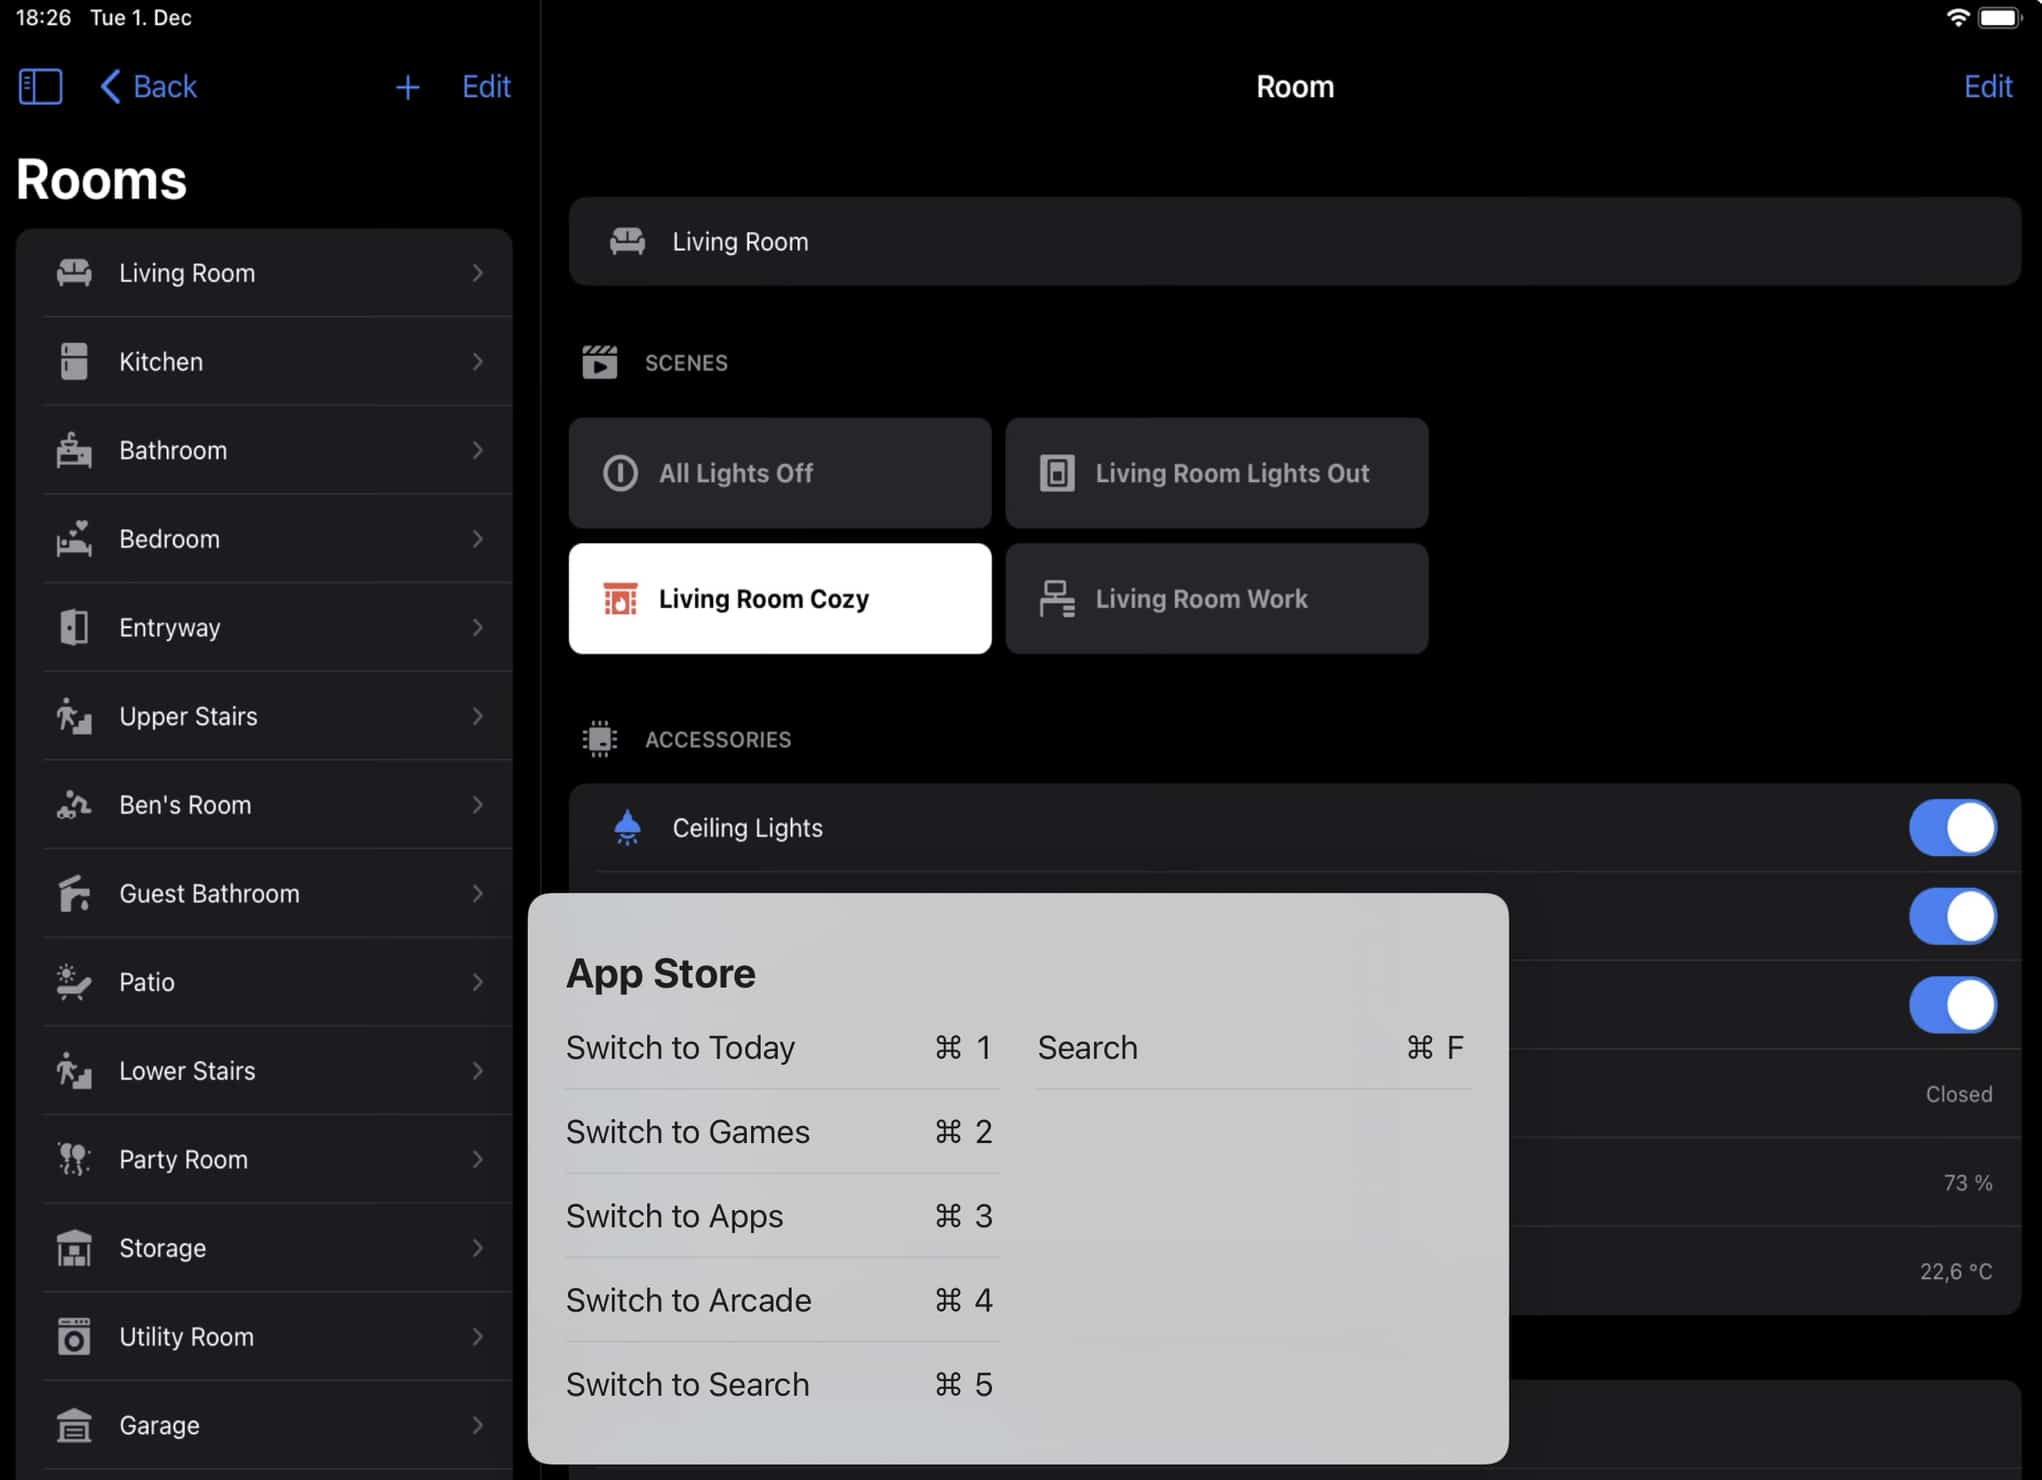Tap Edit at top right of Room
This screenshot has width=2042, height=1480.
pyautogui.click(x=1987, y=86)
